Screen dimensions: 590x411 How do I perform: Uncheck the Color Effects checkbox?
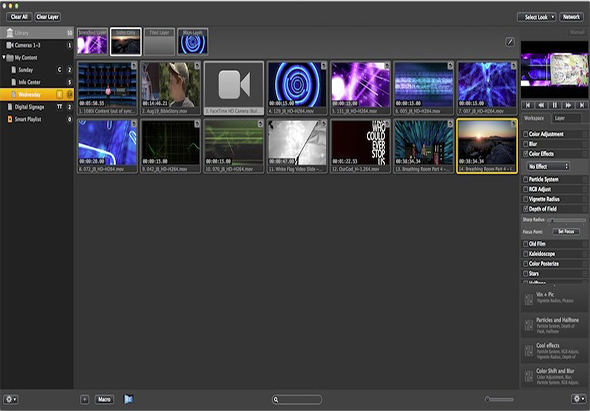(x=525, y=154)
